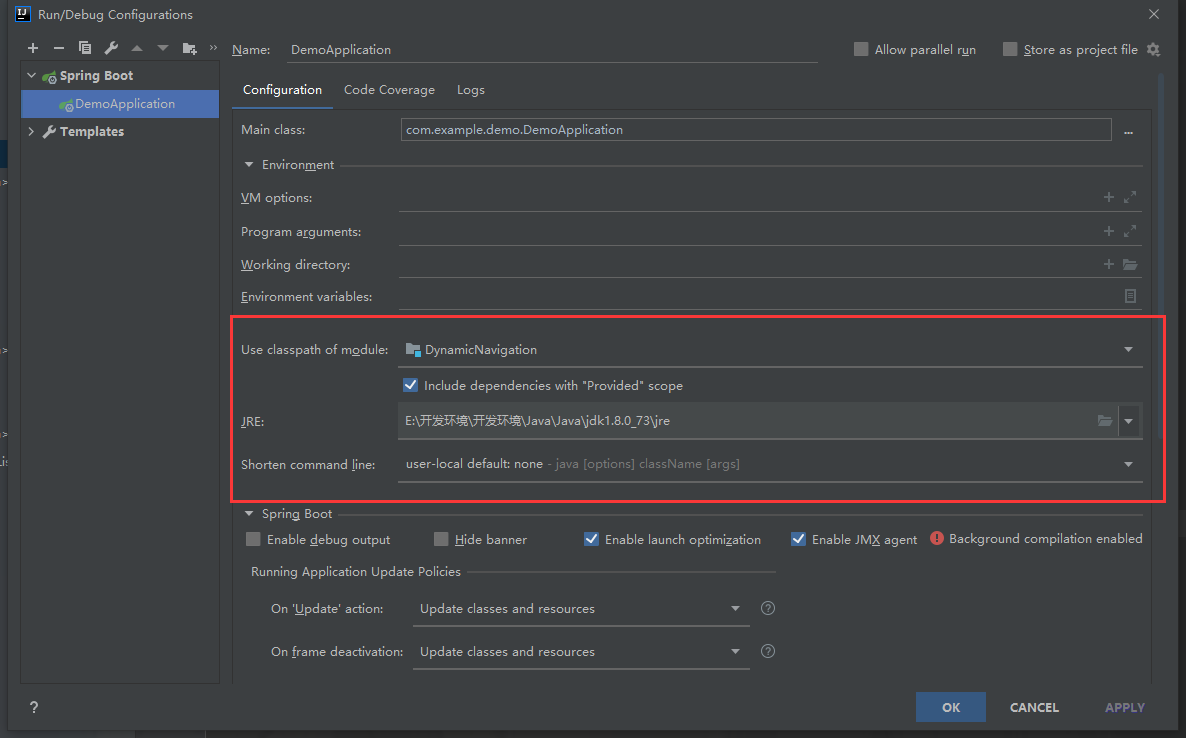This screenshot has height=738, width=1186.
Task: Open the Logs tab
Action: [x=470, y=89]
